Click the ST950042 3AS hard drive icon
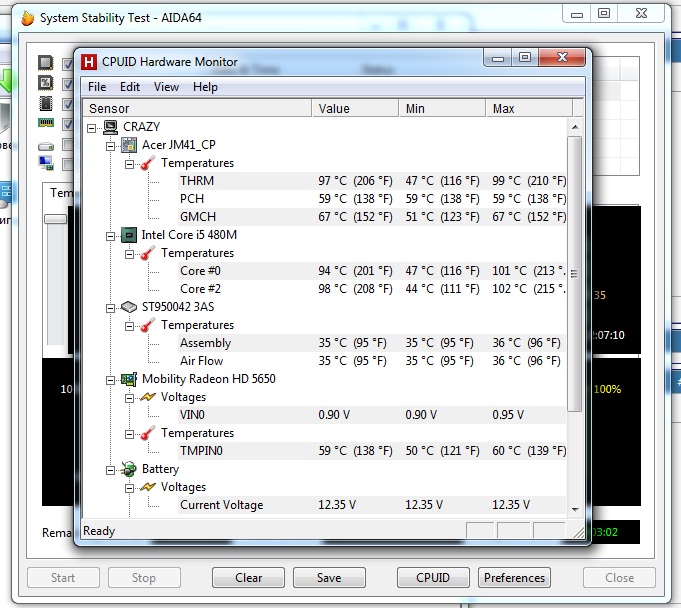681x608 pixels. point(129,307)
